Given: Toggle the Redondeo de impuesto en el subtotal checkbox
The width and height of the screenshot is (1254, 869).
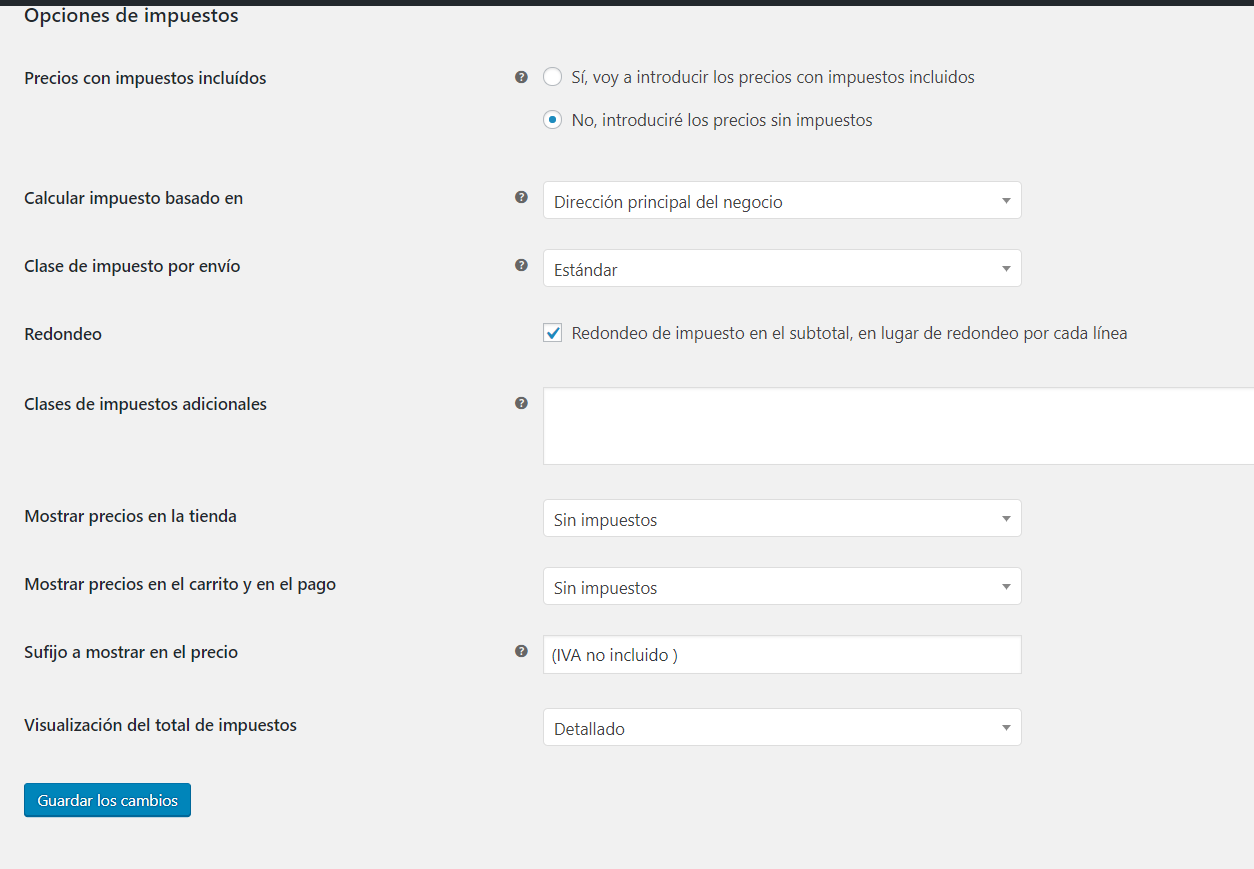Looking at the screenshot, I should click(x=552, y=333).
